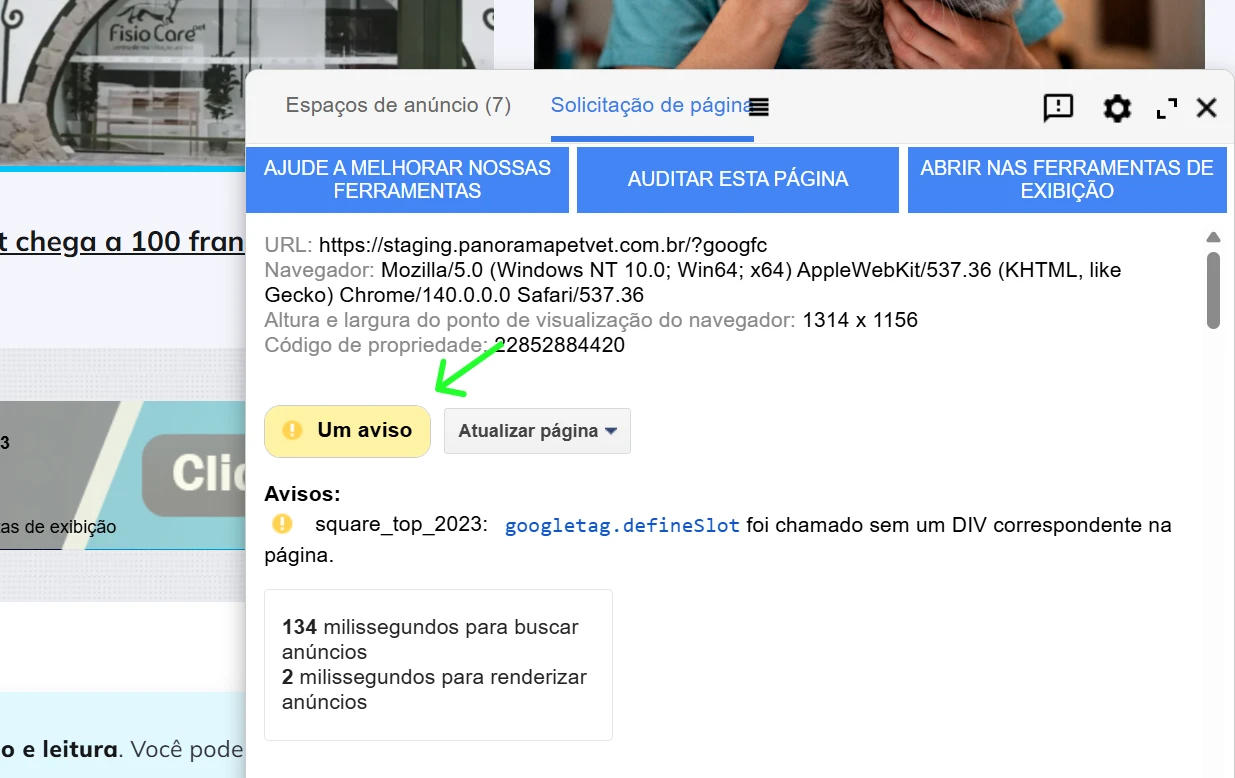Click Abrir nas ferramentas de exibição

[x=1066, y=180]
